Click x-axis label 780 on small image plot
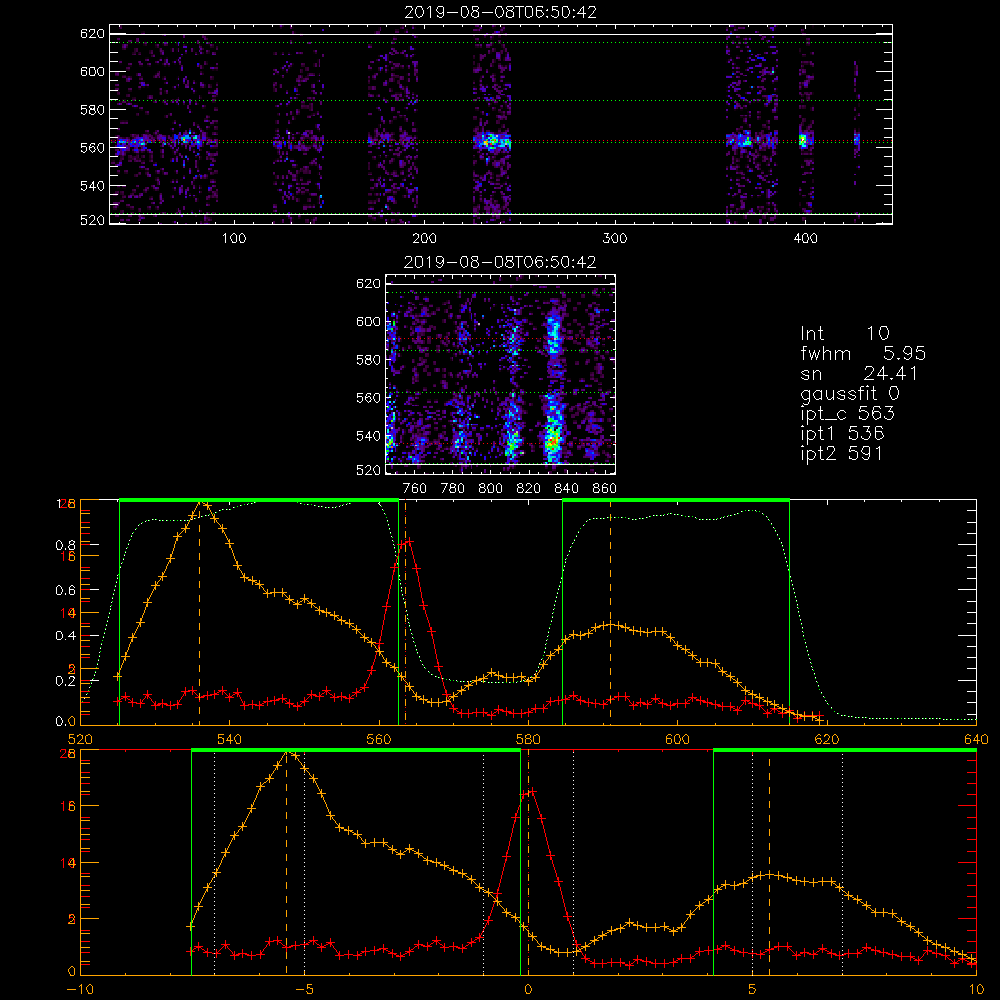The width and height of the screenshot is (1000, 1000). click(x=453, y=489)
